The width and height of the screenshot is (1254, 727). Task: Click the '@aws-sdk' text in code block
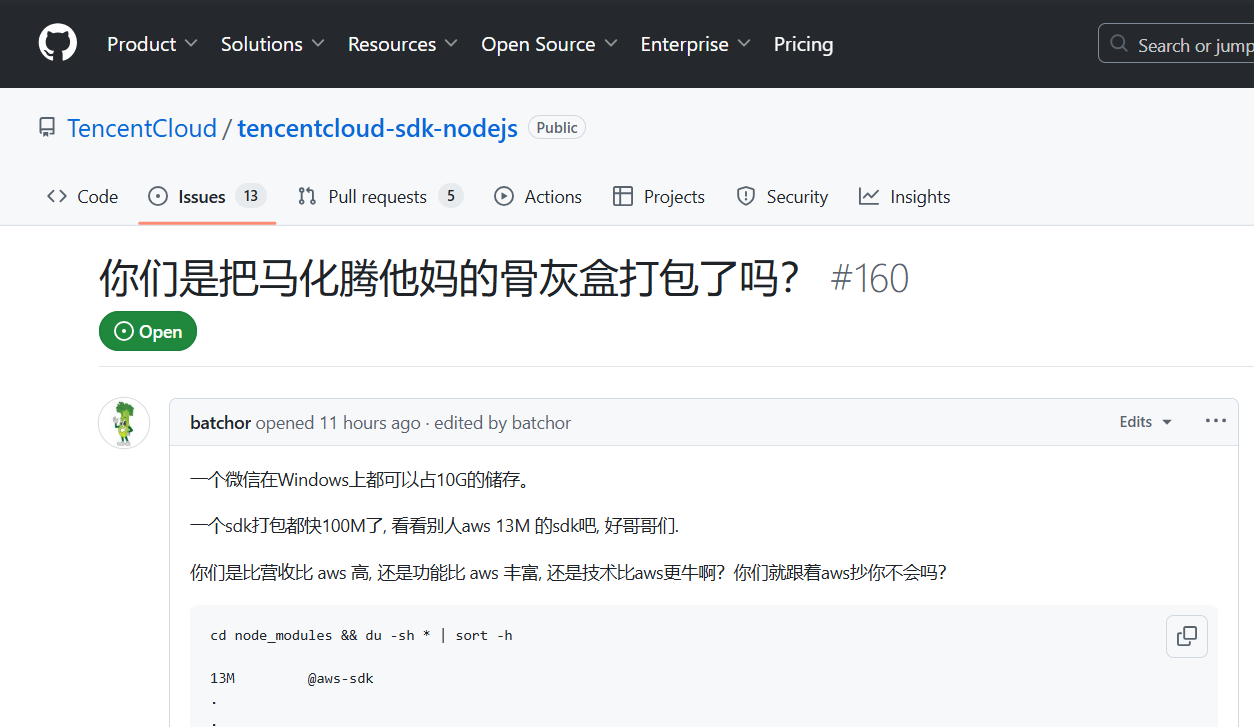tap(340, 678)
